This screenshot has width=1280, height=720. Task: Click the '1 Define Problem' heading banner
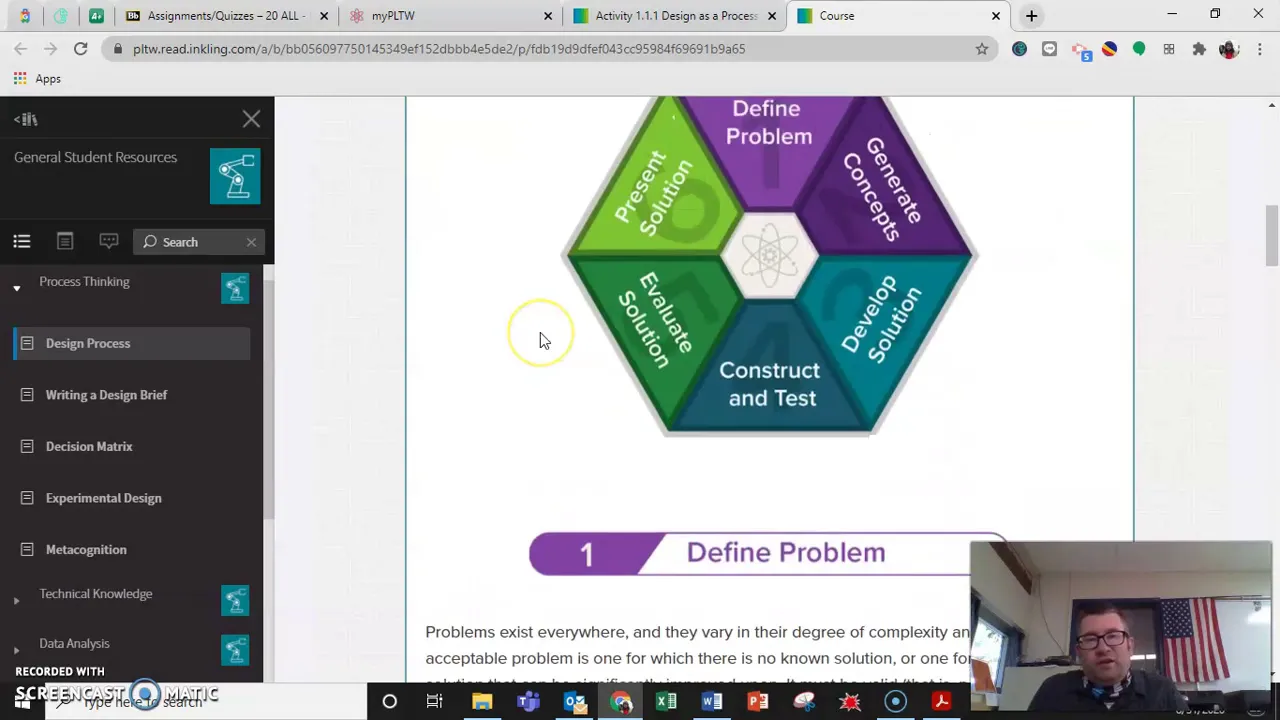point(768,553)
